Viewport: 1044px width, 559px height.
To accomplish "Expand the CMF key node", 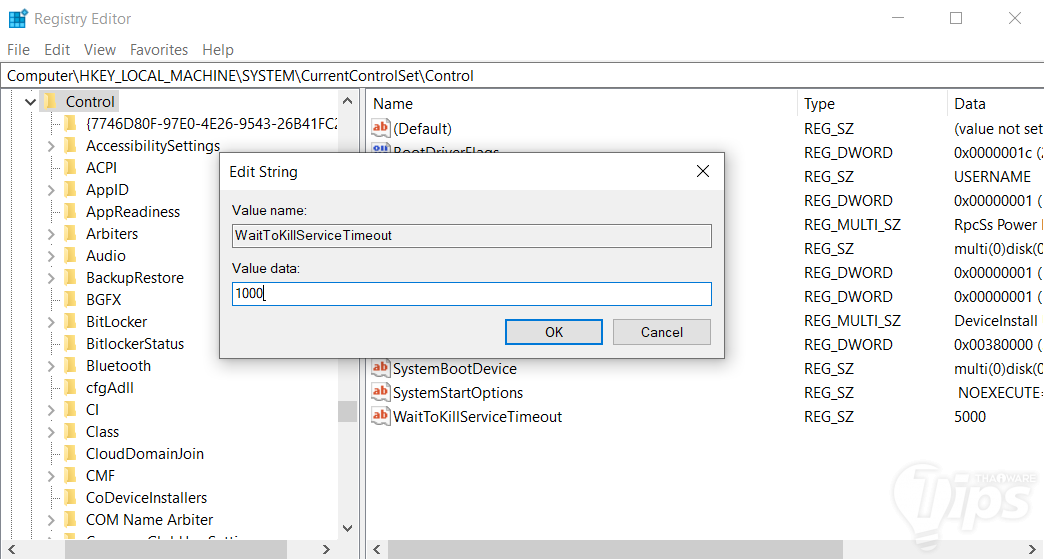I will [x=51, y=476].
